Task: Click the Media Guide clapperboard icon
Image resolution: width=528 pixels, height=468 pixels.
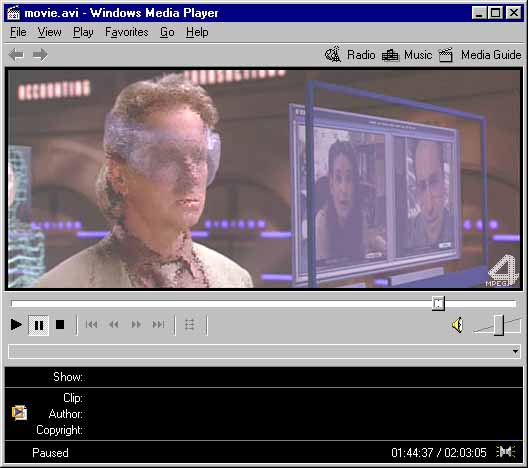Action: 446,55
